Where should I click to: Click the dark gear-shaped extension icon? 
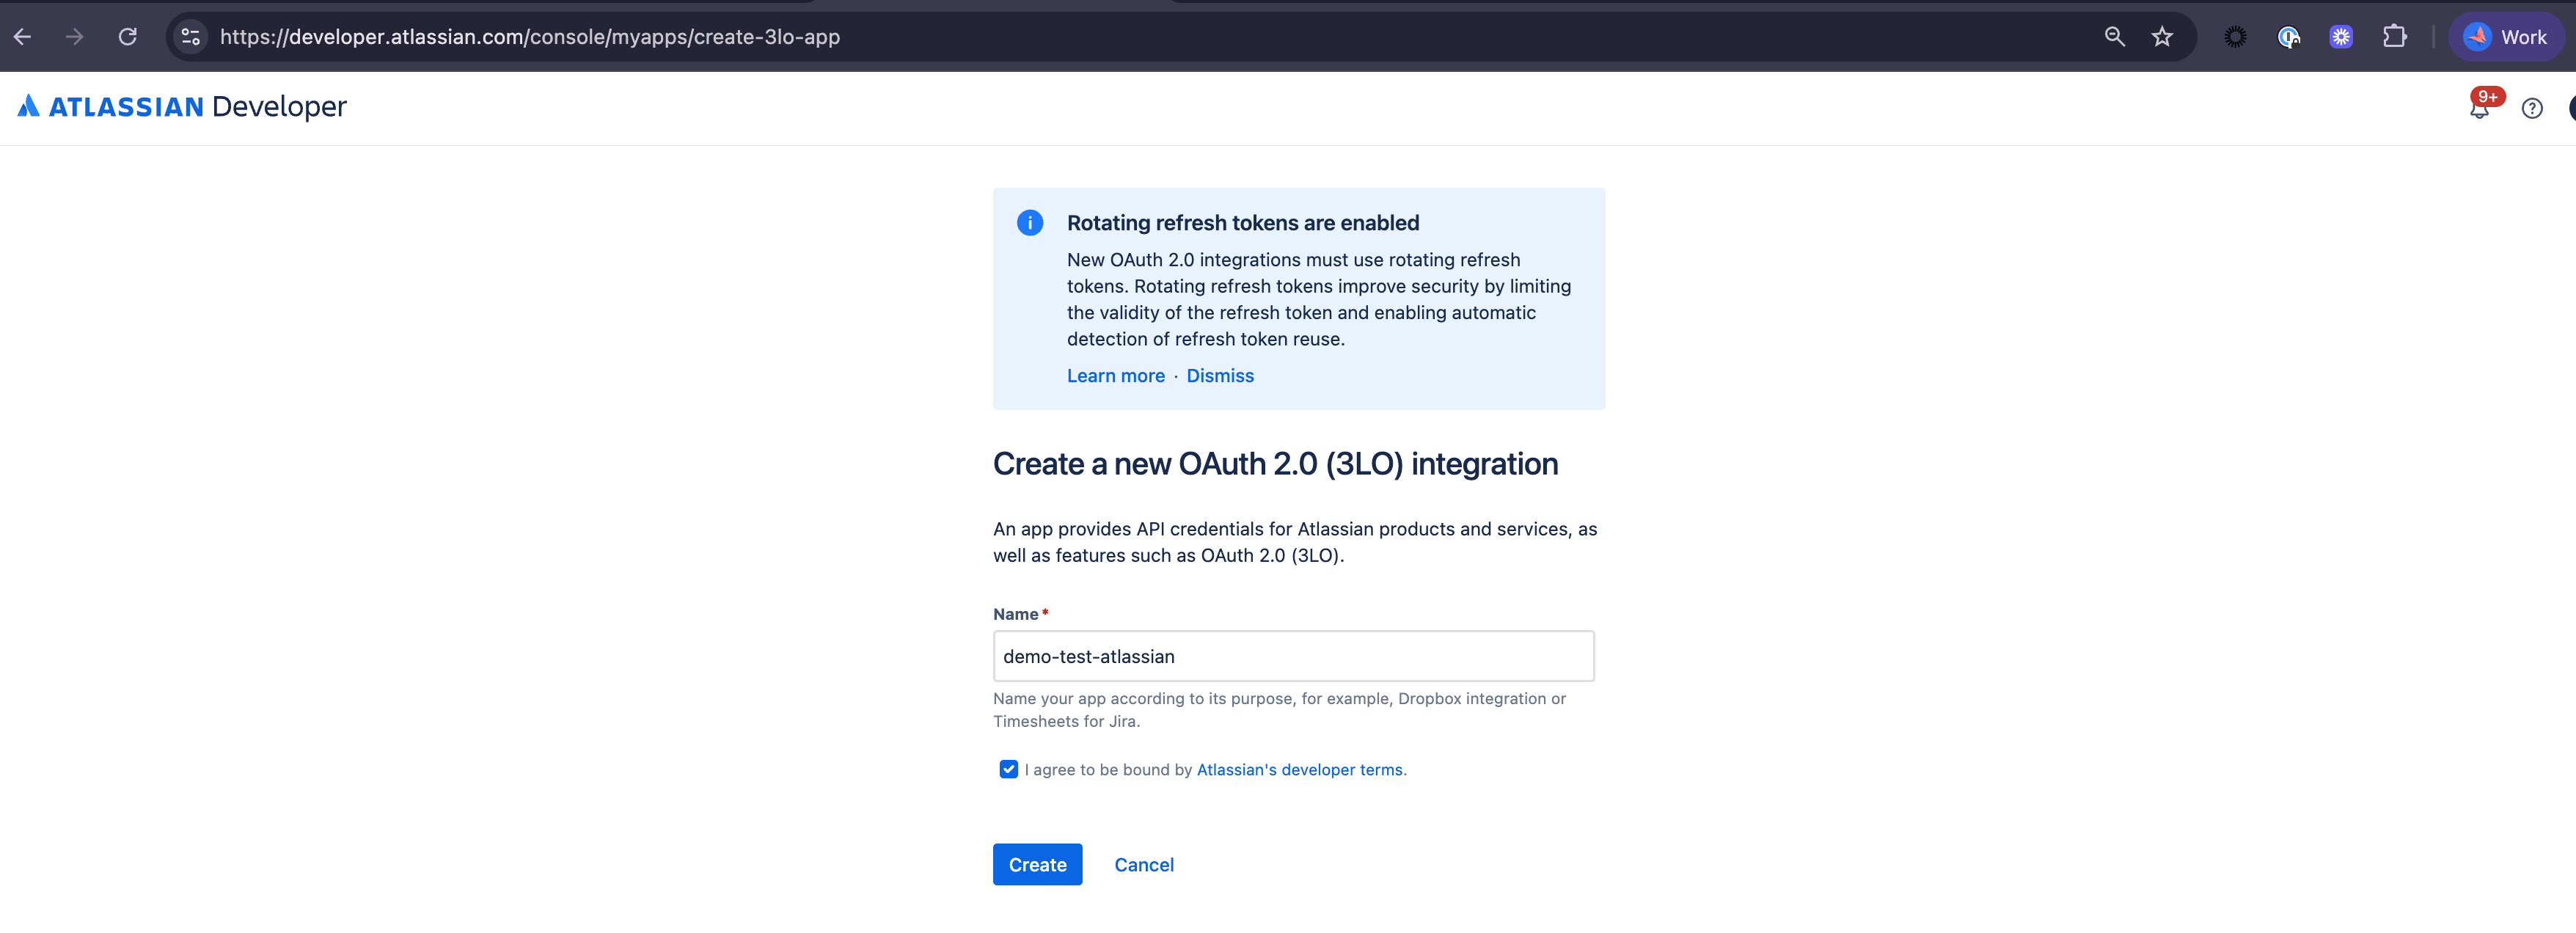click(2235, 37)
